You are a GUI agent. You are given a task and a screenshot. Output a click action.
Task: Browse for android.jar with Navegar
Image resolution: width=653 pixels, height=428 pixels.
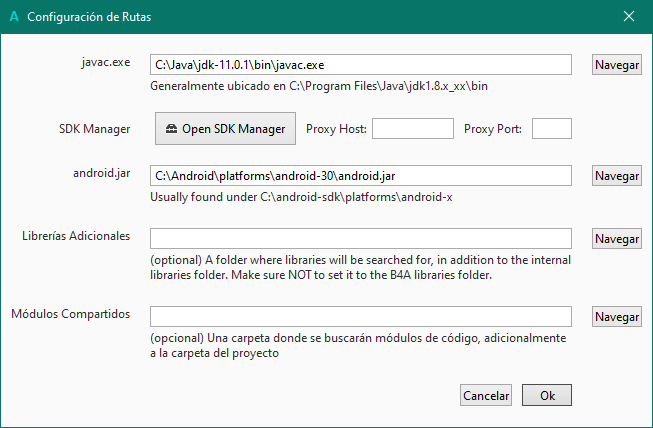click(x=616, y=175)
